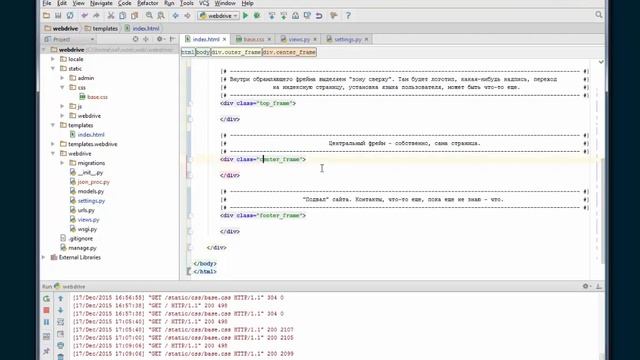Click the Open folder toolbar icon
Screen dimensions: 640x360
pos(47,16)
